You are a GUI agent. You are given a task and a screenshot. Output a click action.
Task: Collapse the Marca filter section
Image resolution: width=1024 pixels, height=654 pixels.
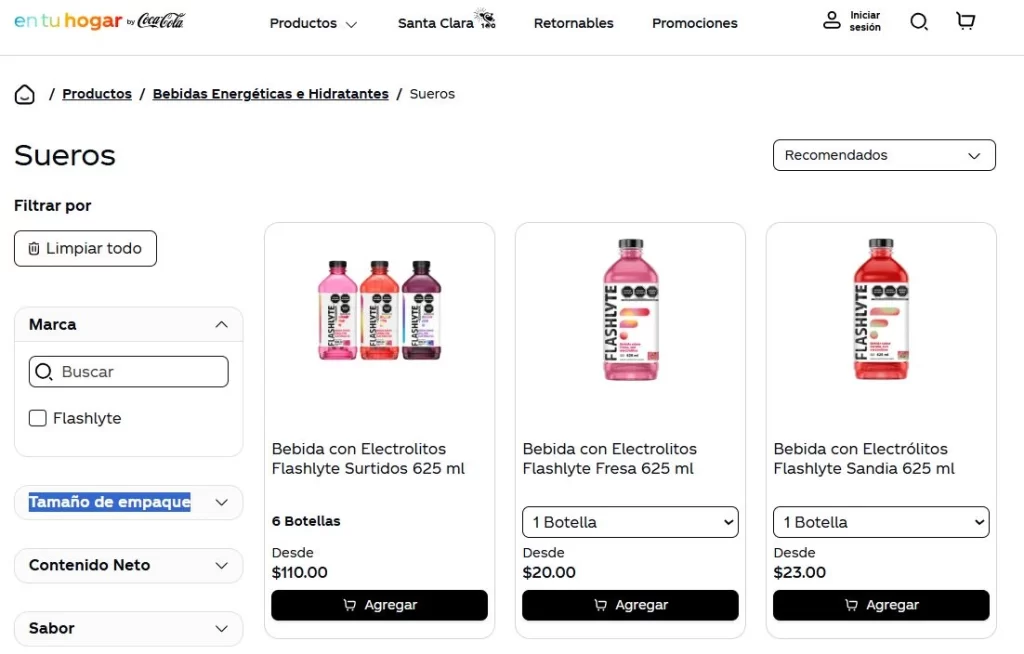click(222, 325)
